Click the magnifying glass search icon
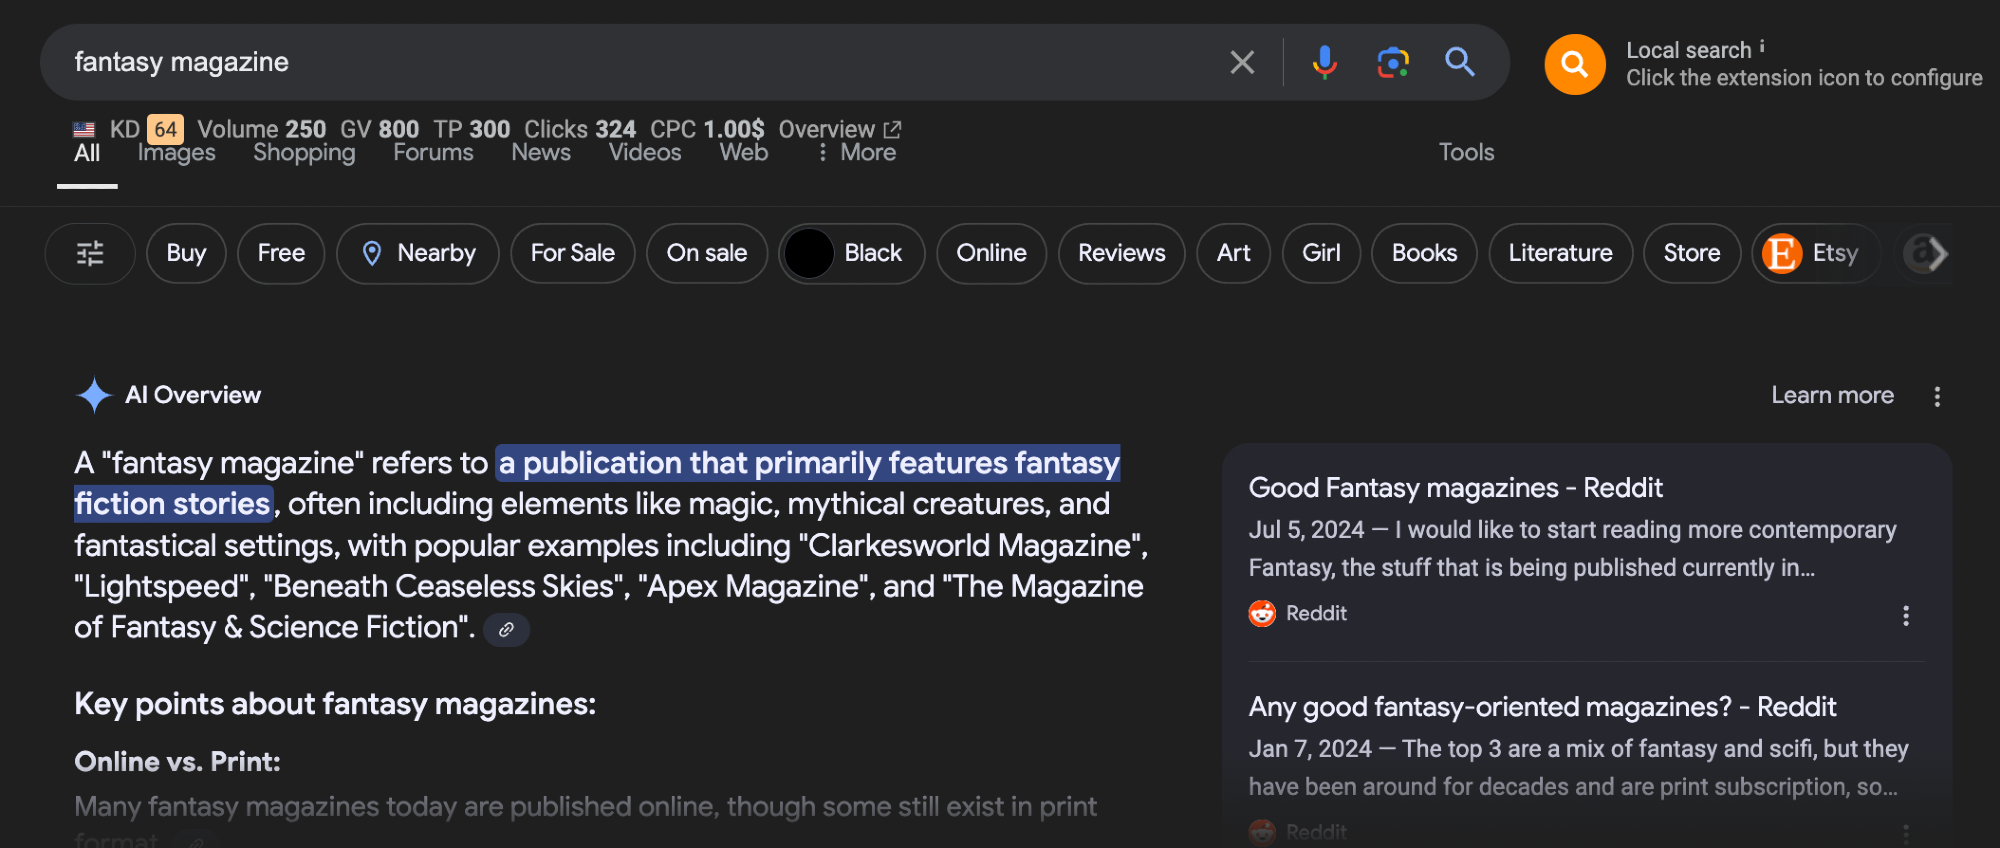Screen dimensions: 2000x848 point(1459,62)
